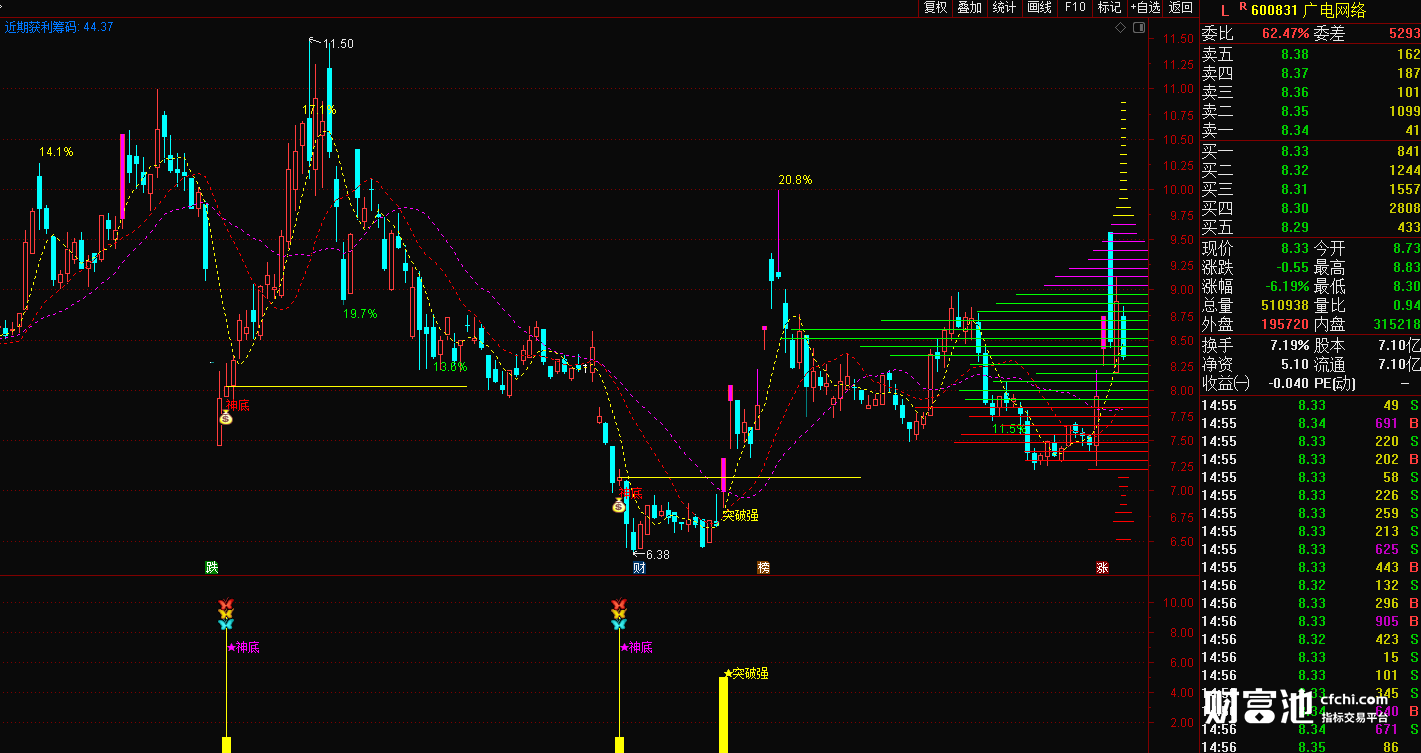
Task: Open the 统计 statistics menu
Action: [1004, 8]
